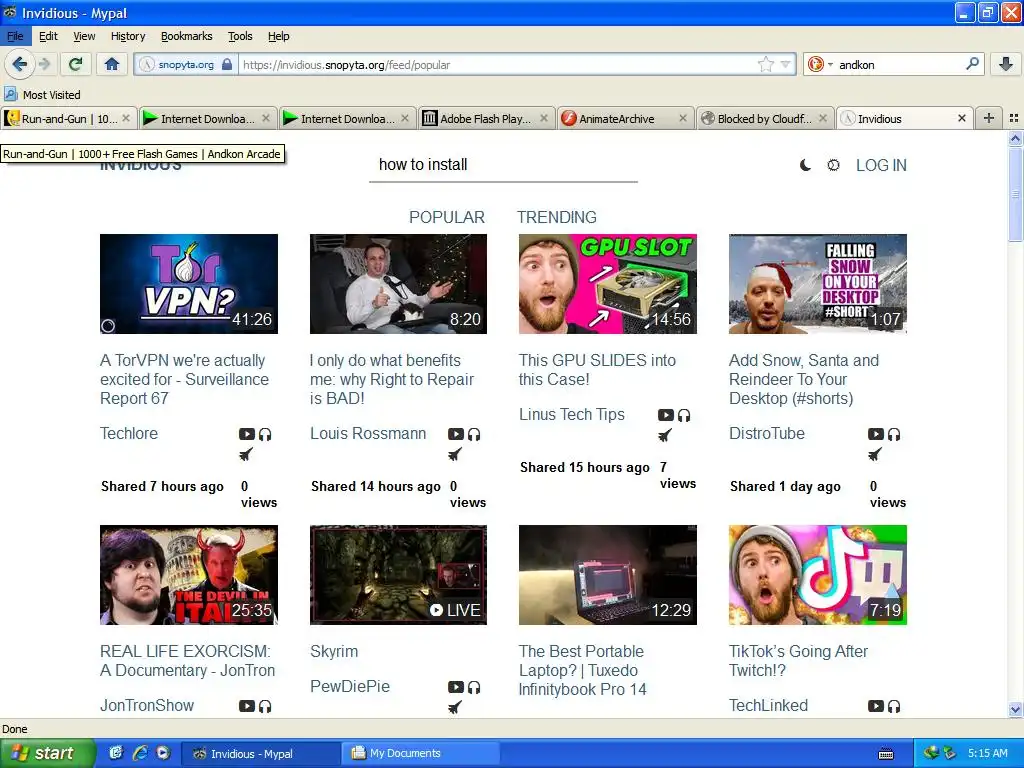Open the Help menu
Viewport: 1024px width, 768px height.
[278, 36]
